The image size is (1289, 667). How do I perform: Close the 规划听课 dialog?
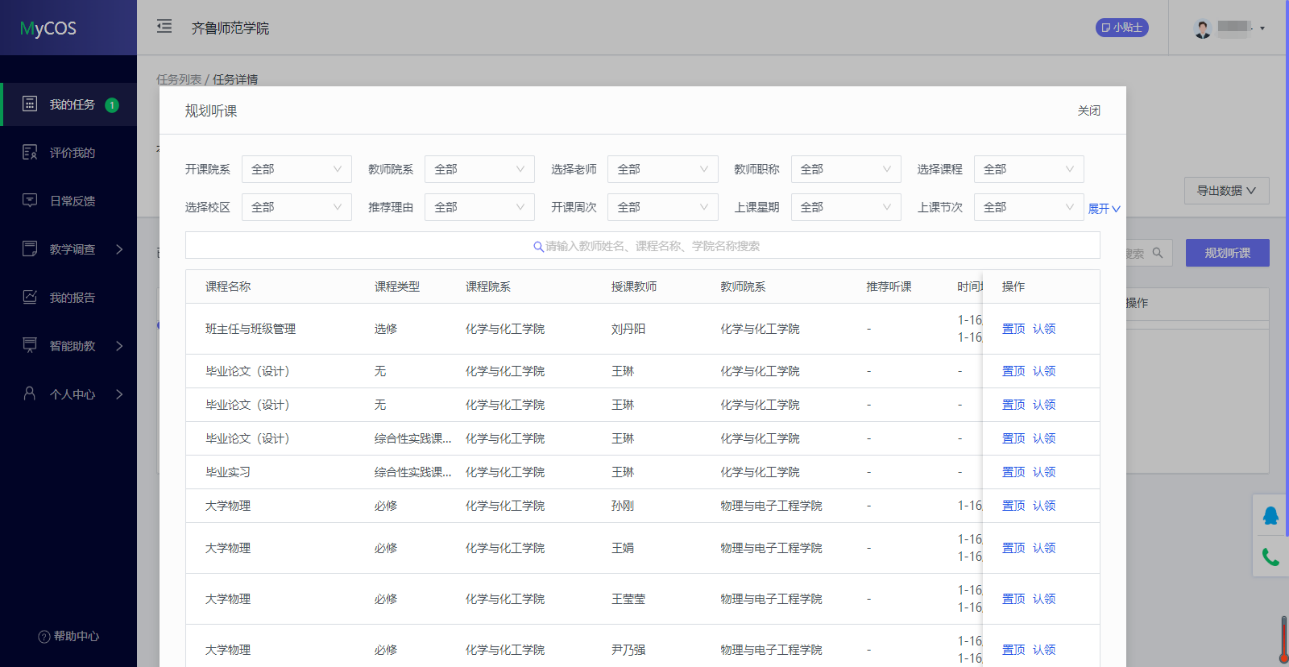[x=1088, y=111]
